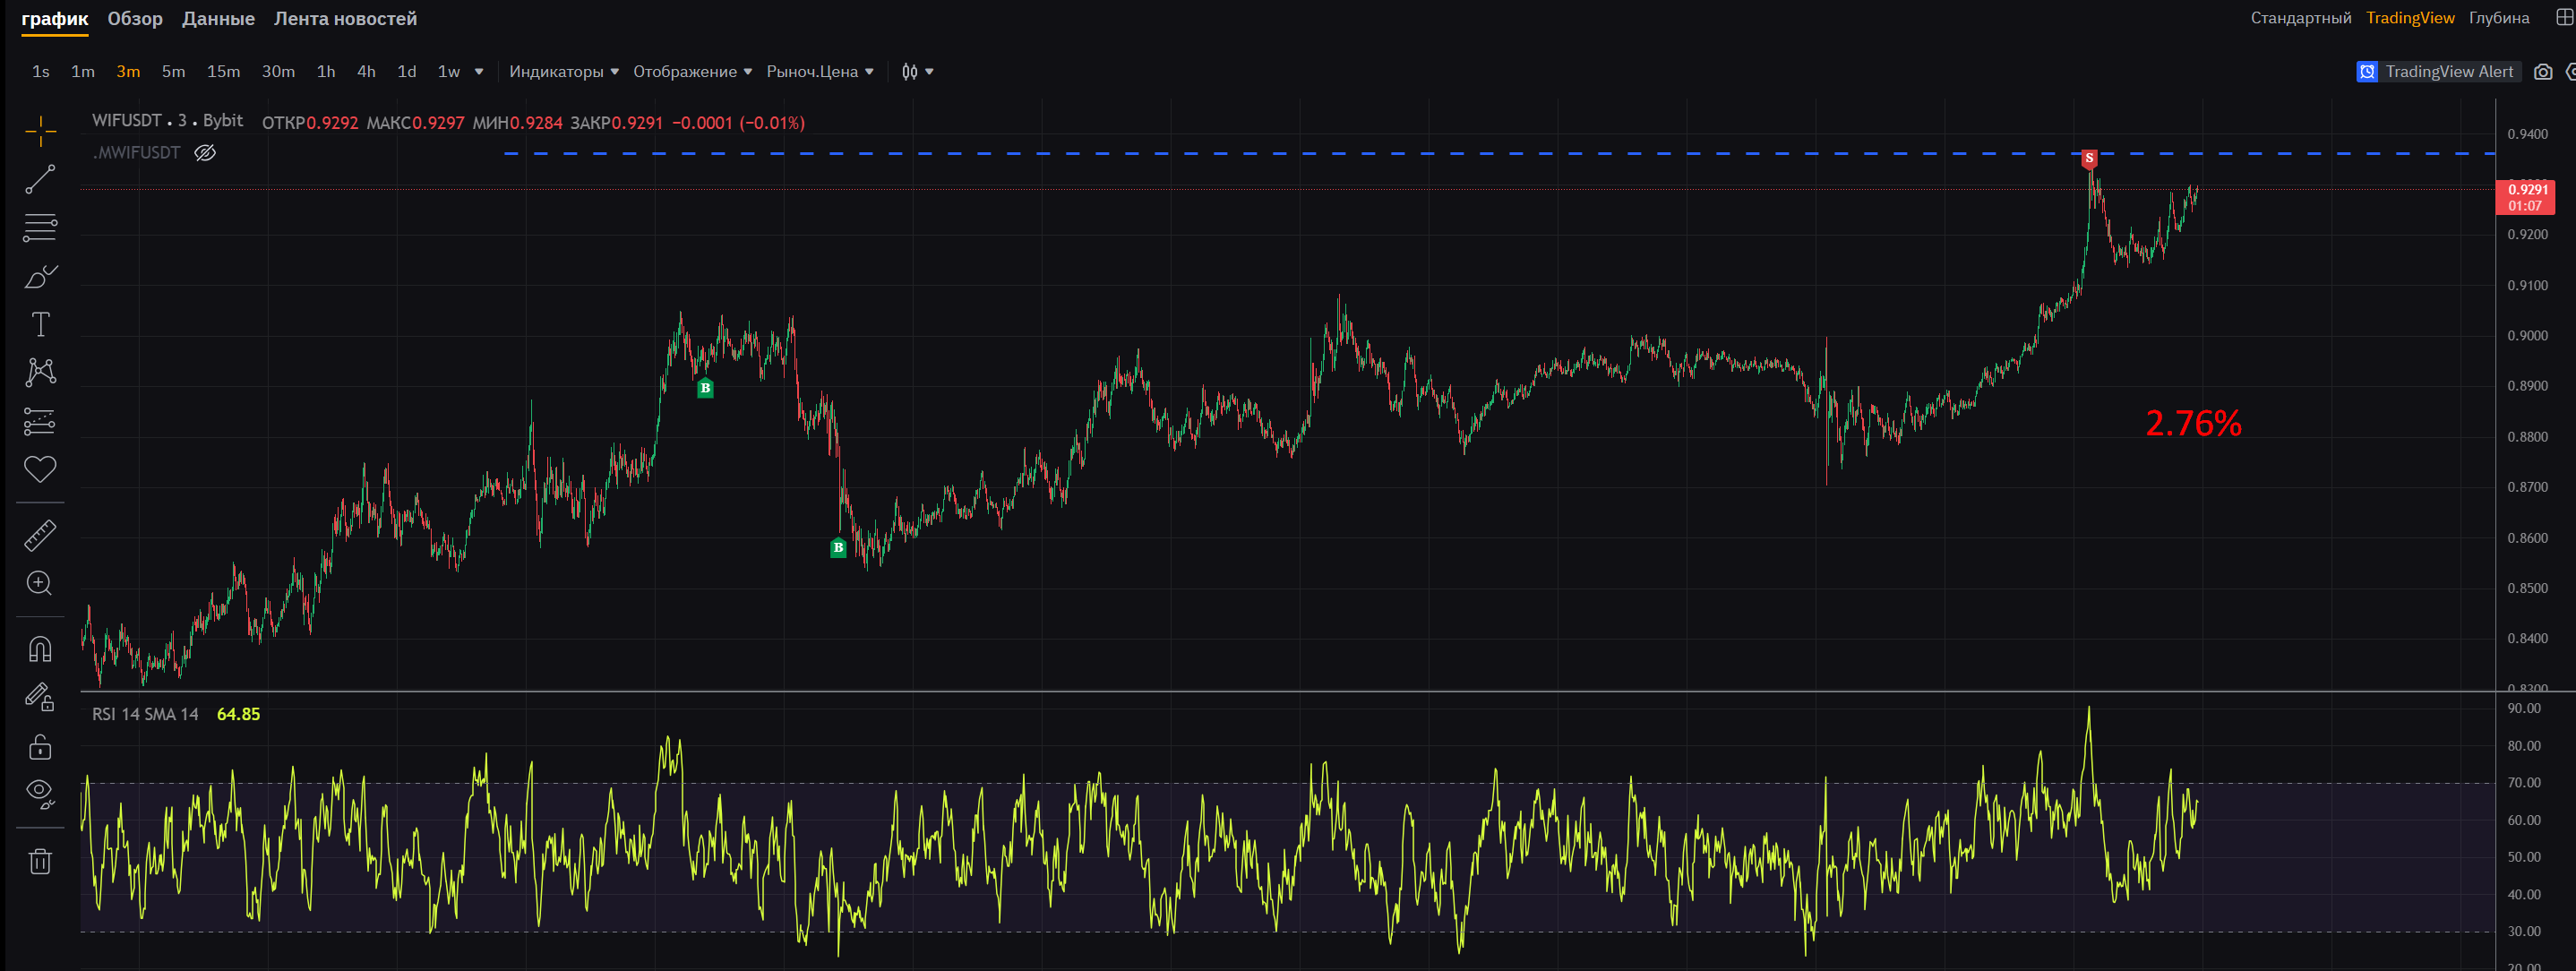Screen dimensions: 2576x971
Task: Expand the Рыноч.Цена dropdown
Action: [x=819, y=72]
